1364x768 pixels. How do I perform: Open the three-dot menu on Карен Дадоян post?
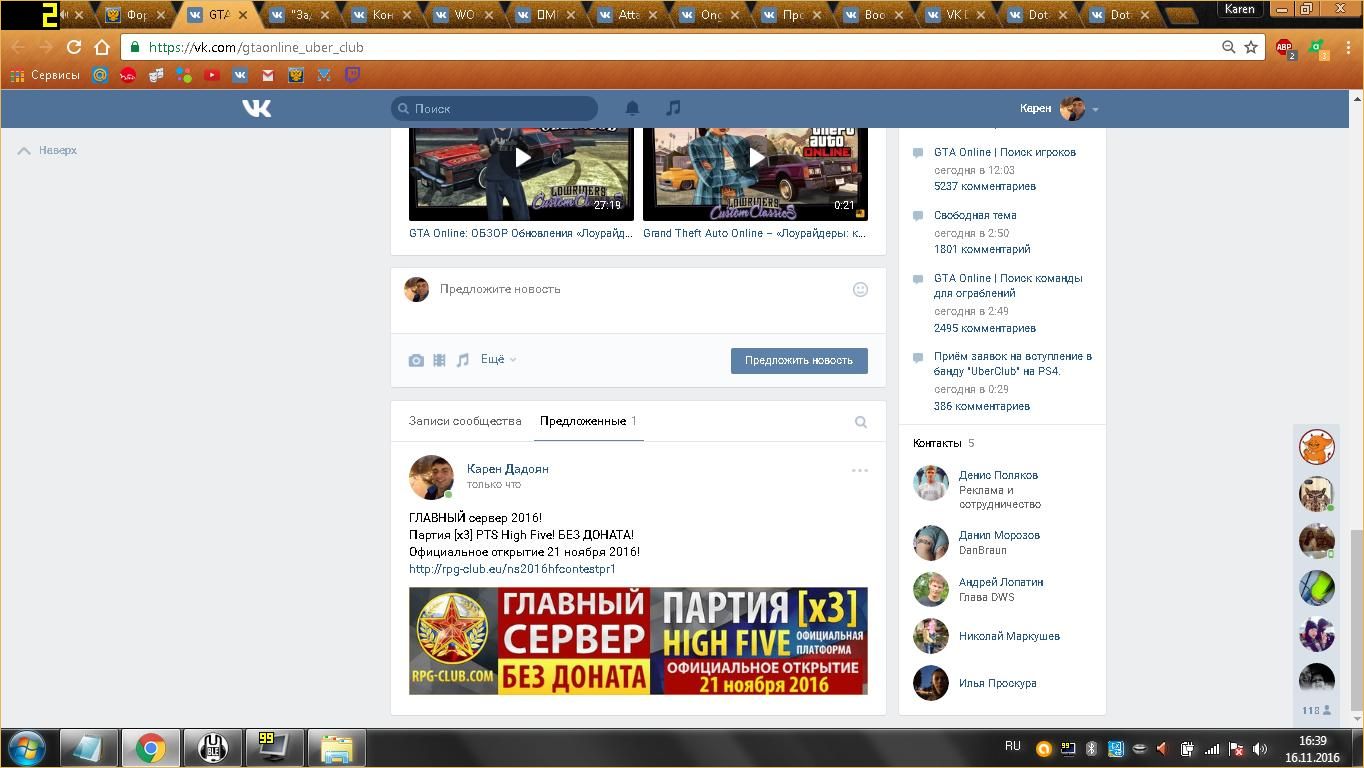click(860, 470)
